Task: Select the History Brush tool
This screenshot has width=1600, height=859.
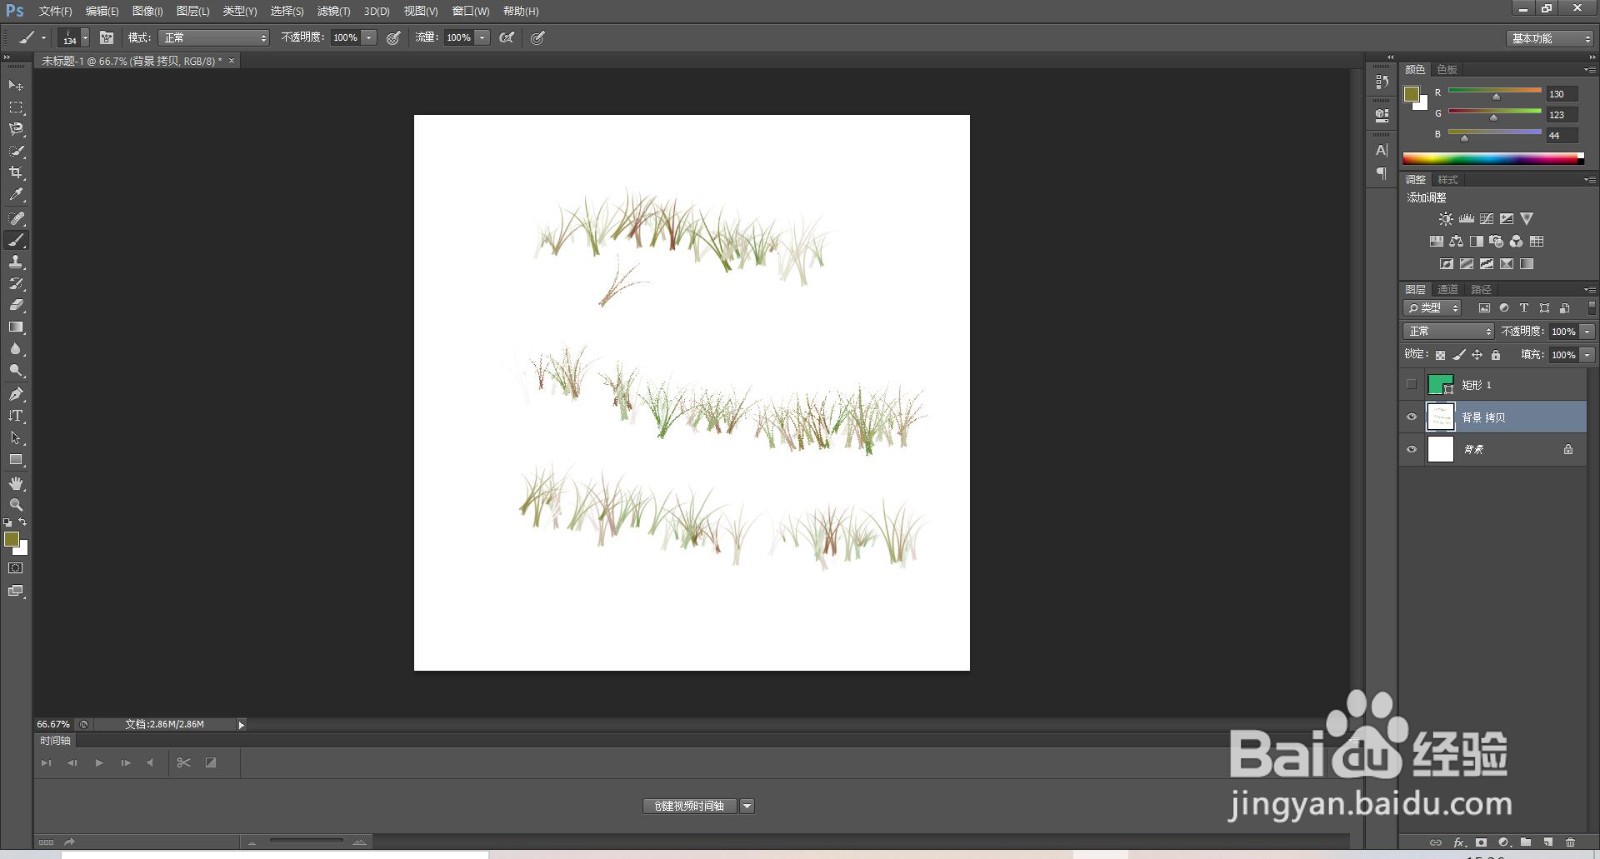Action: point(16,284)
